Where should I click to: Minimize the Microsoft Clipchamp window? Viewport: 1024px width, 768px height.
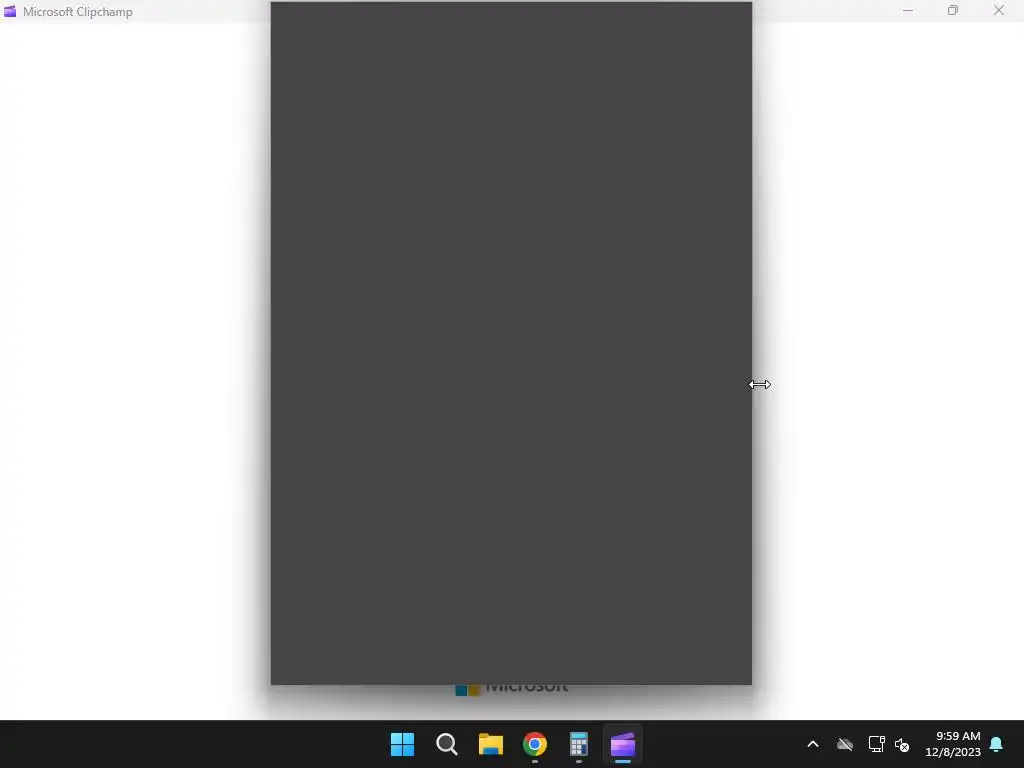tap(908, 10)
